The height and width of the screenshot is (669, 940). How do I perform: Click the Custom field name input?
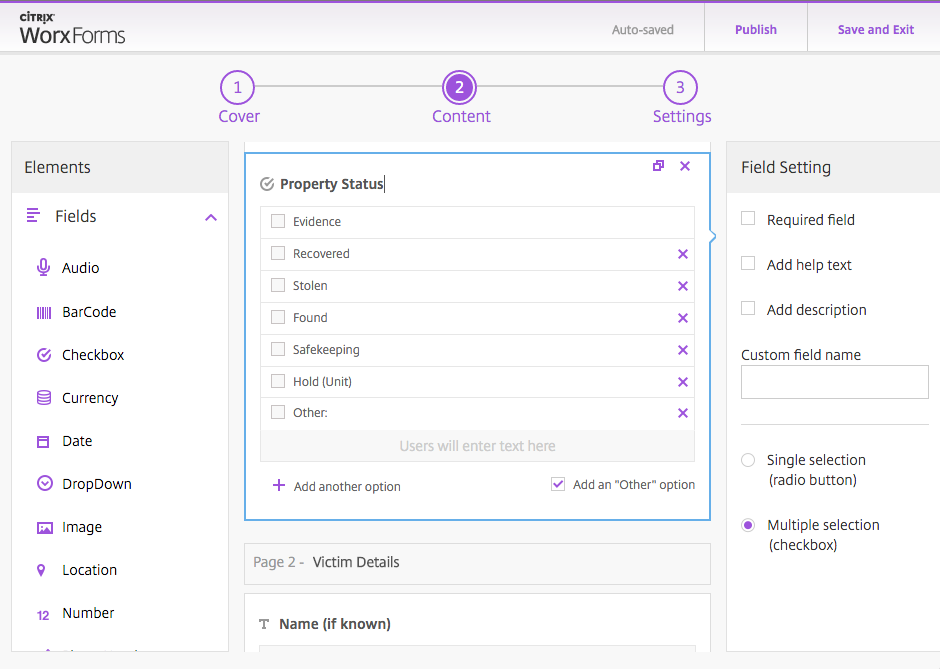coord(834,382)
